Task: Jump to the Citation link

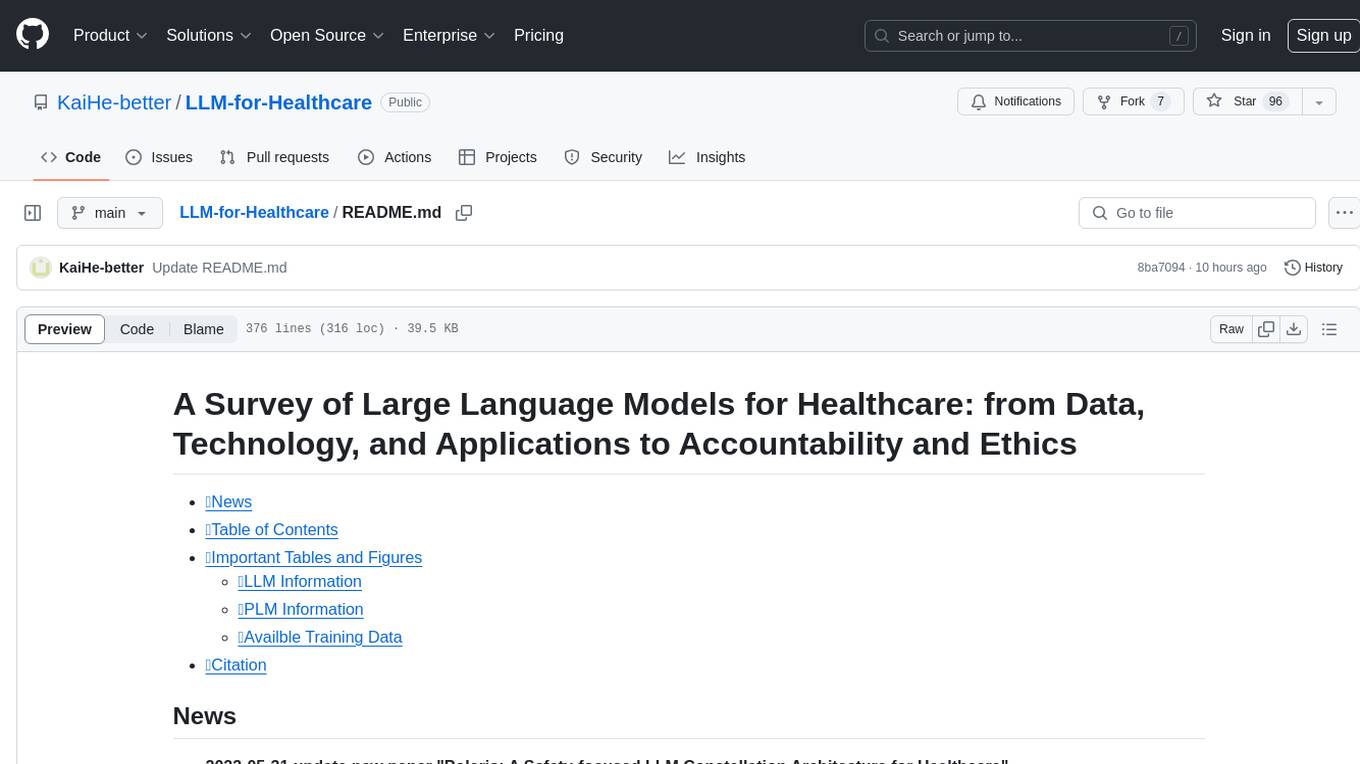Action: (x=236, y=666)
